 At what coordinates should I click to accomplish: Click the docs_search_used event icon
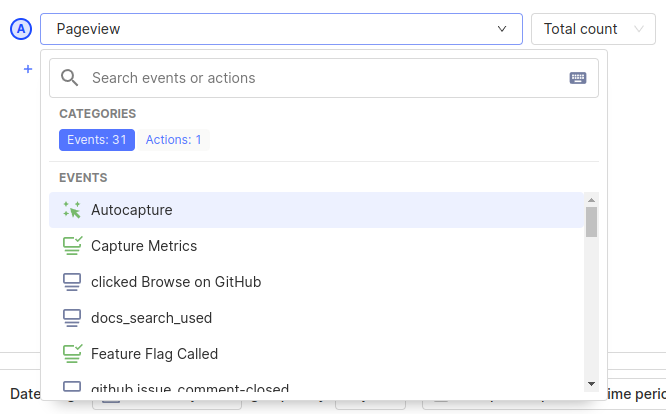tap(71, 318)
